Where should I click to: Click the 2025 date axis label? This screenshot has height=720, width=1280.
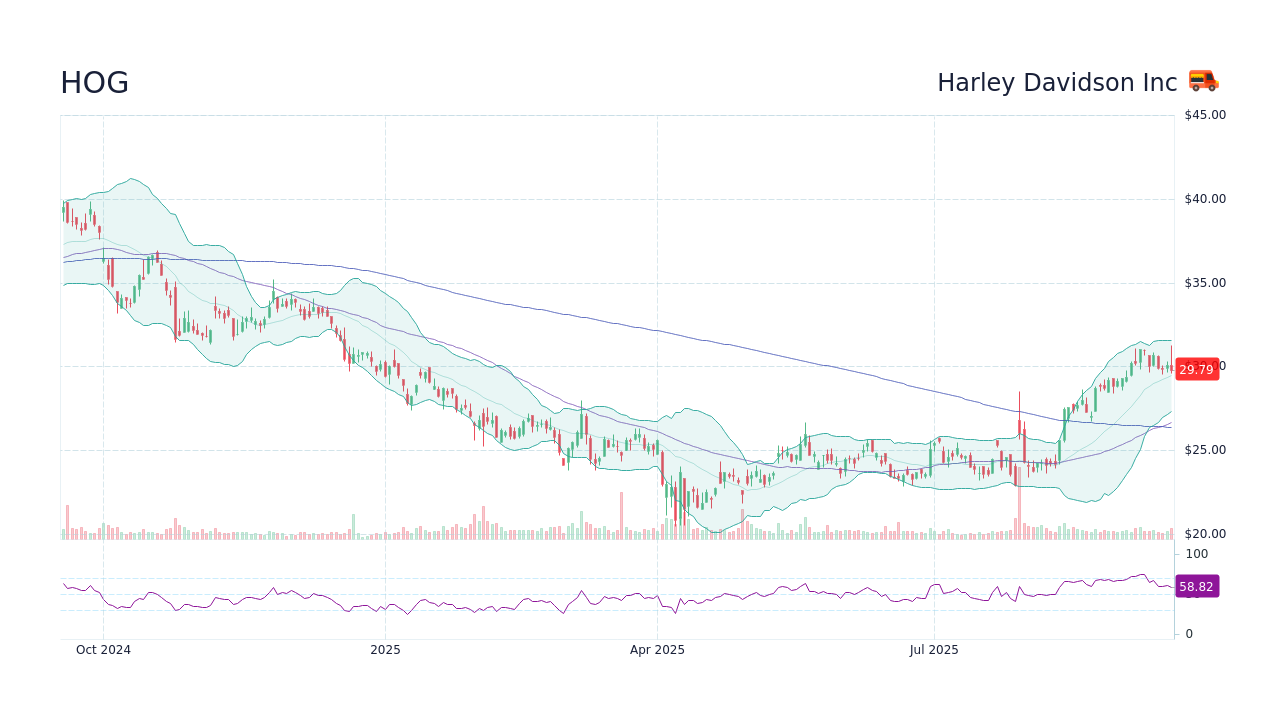(x=385, y=650)
